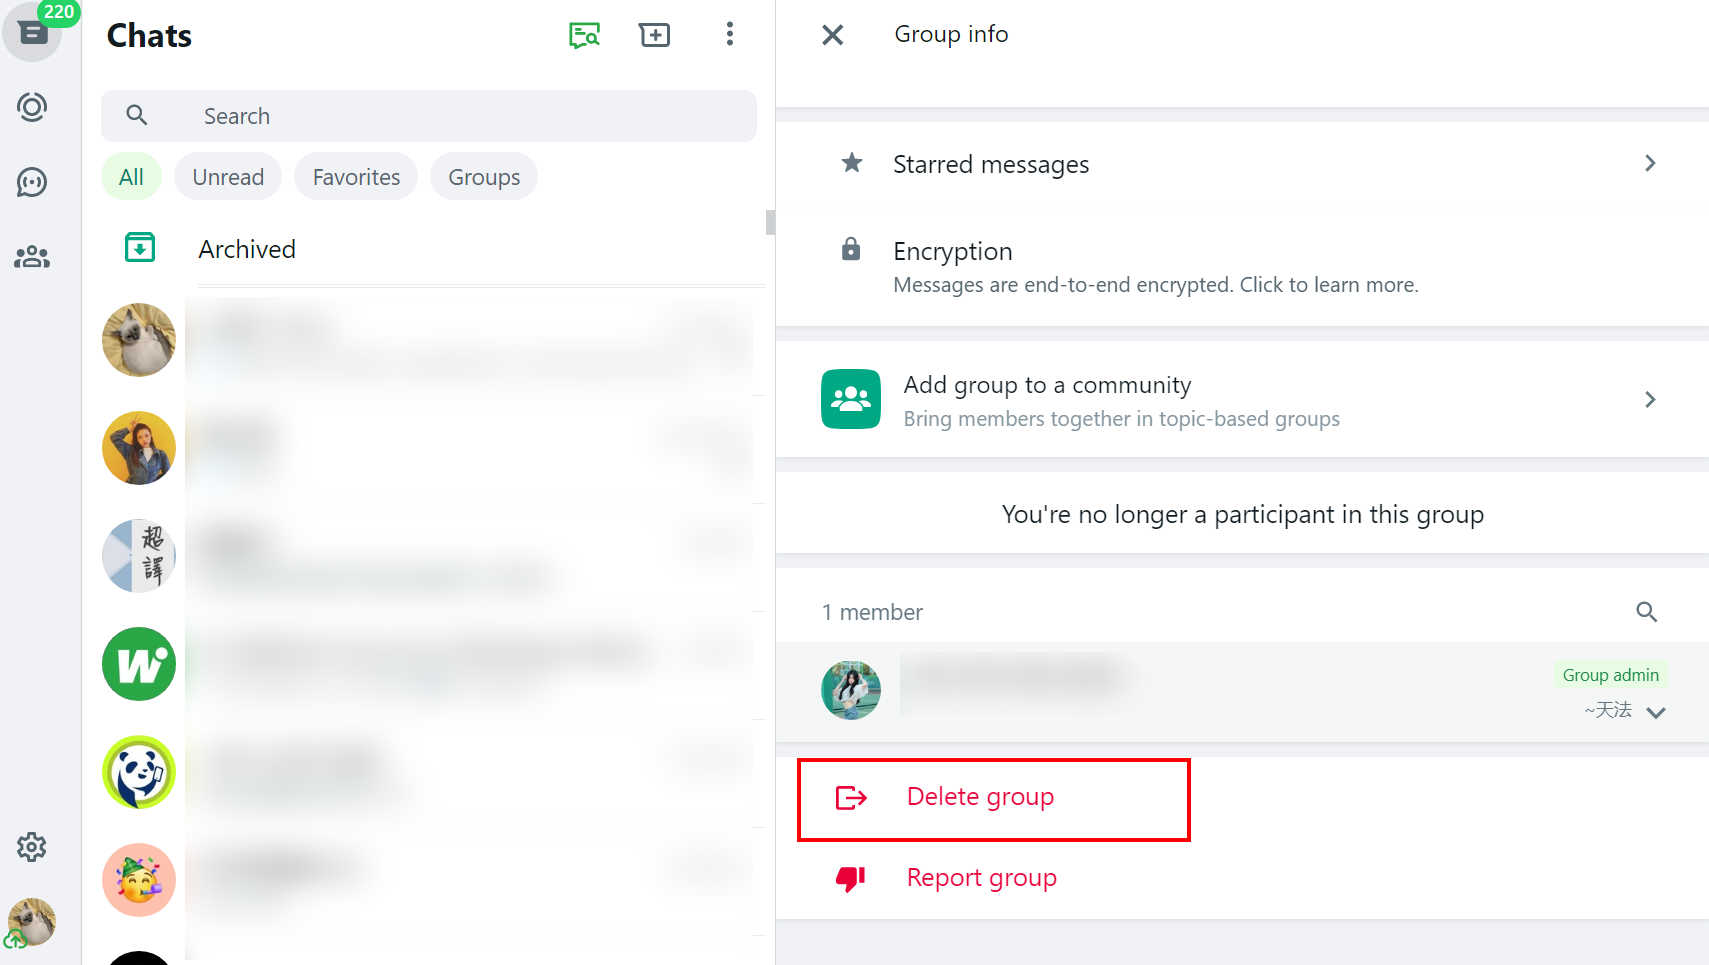Open the Status sidebar icon

31,107
